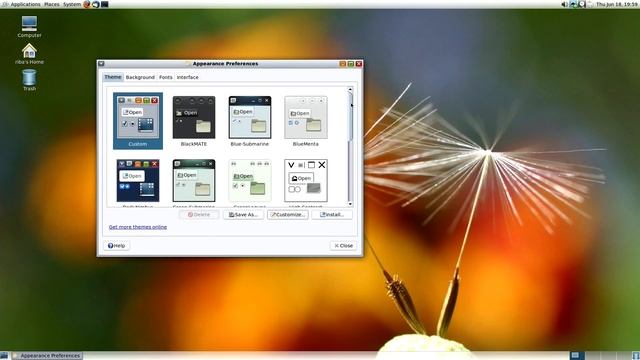
Task: Click the red titlebar close icon
Action: [x=359, y=64]
